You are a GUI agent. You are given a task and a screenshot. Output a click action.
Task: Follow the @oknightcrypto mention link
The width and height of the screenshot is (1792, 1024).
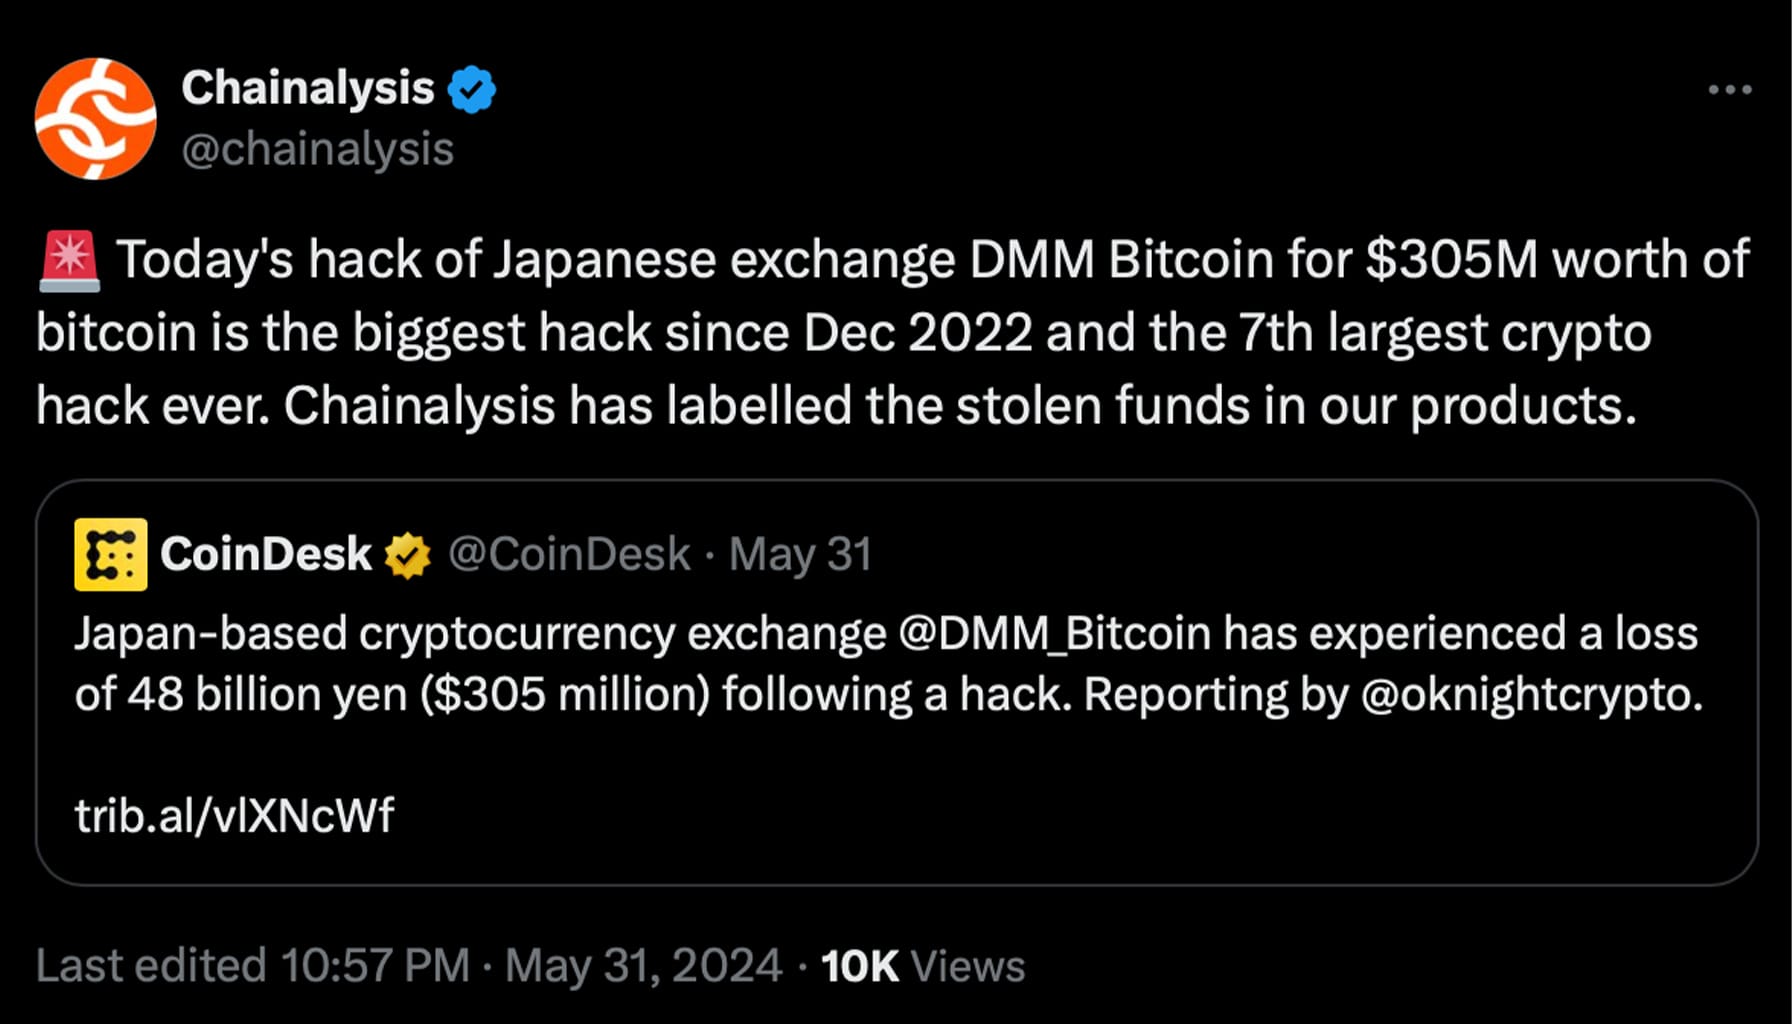[1532, 695]
